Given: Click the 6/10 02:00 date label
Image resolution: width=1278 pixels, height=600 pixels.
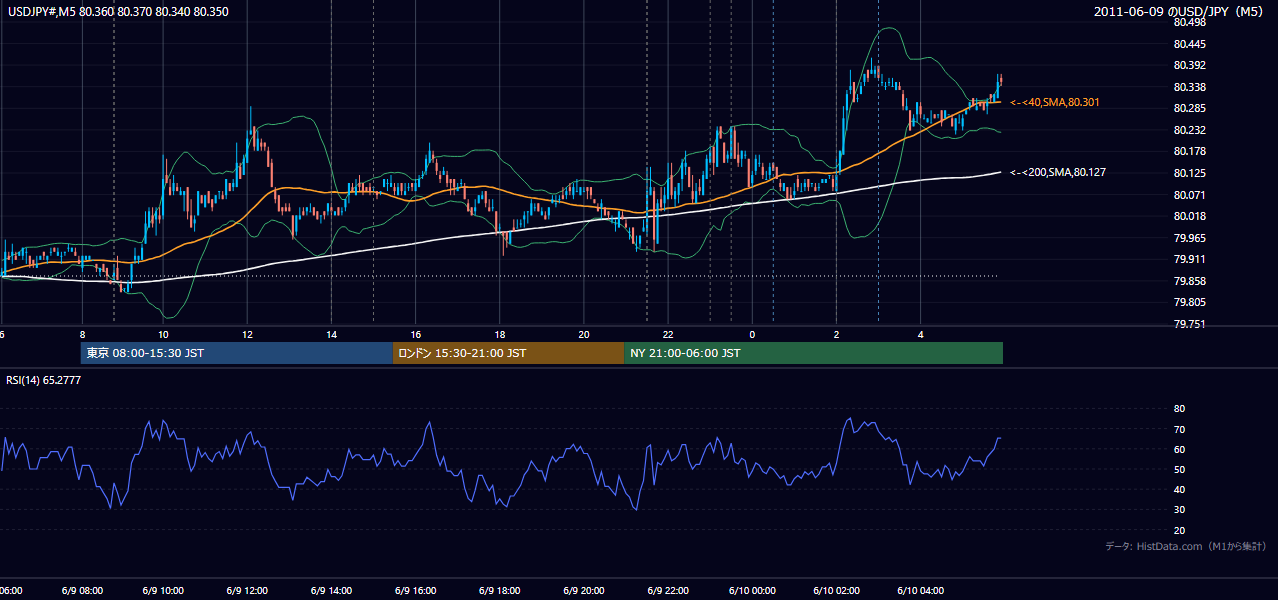Looking at the screenshot, I should 837,591.
